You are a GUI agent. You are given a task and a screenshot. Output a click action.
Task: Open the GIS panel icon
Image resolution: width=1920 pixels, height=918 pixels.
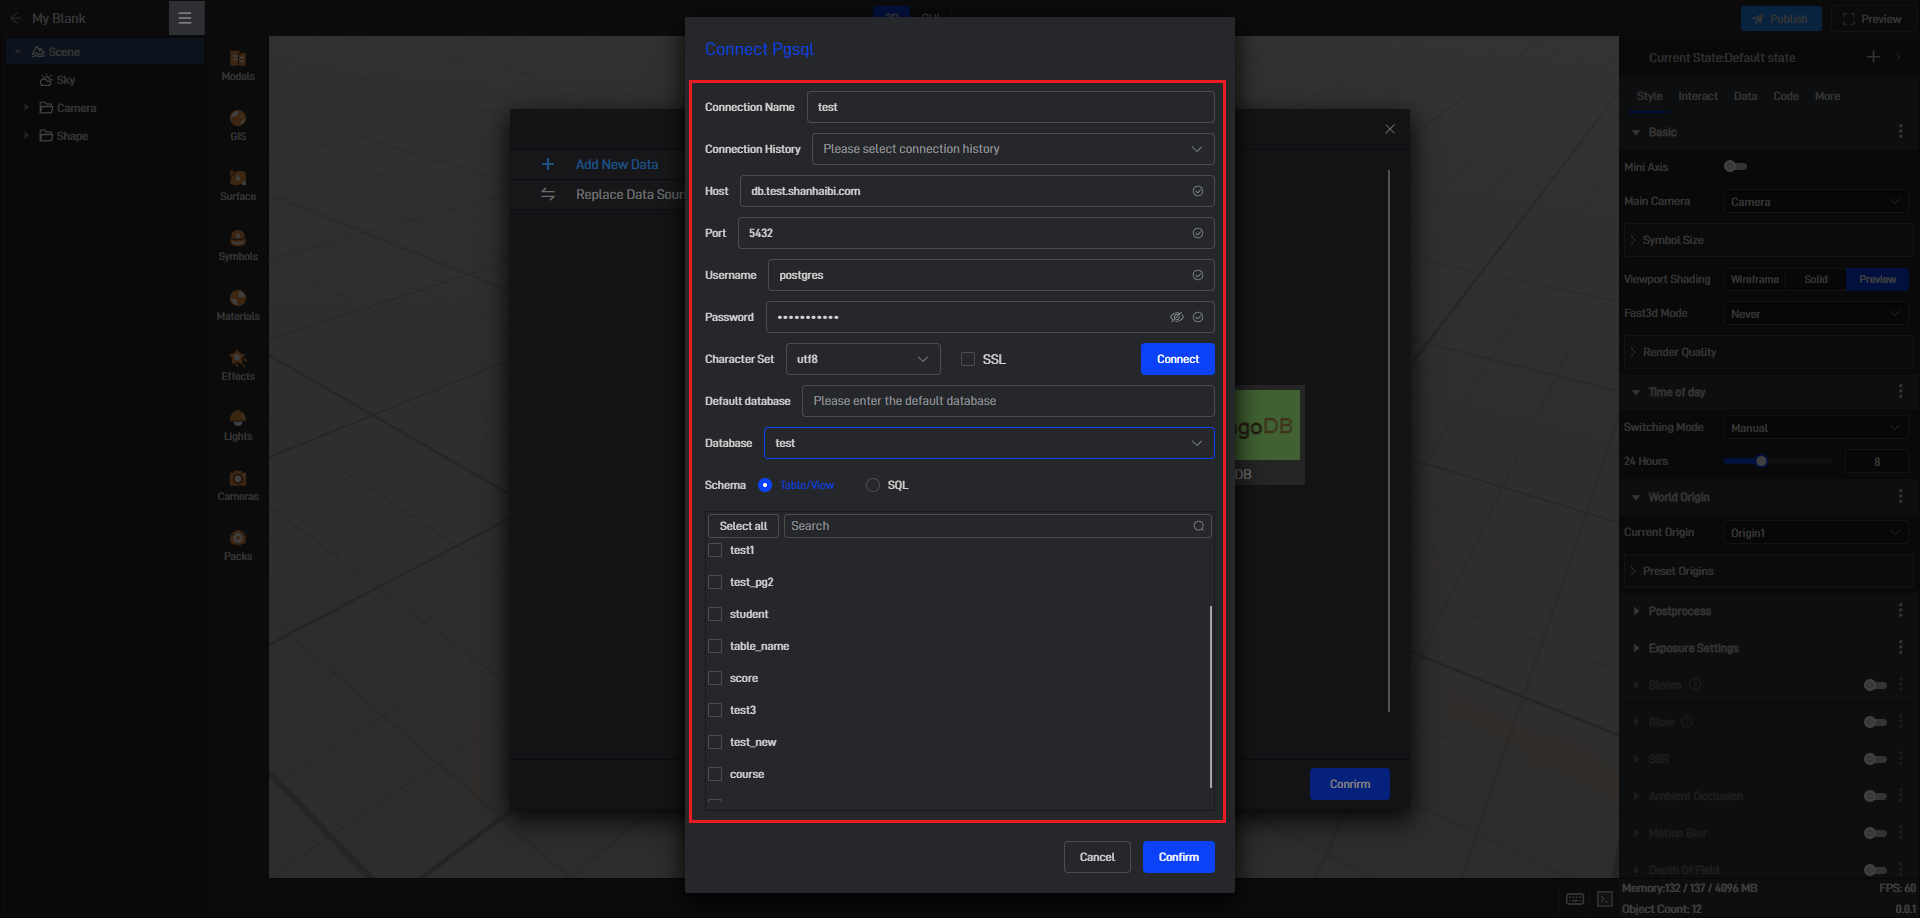click(238, 118)
